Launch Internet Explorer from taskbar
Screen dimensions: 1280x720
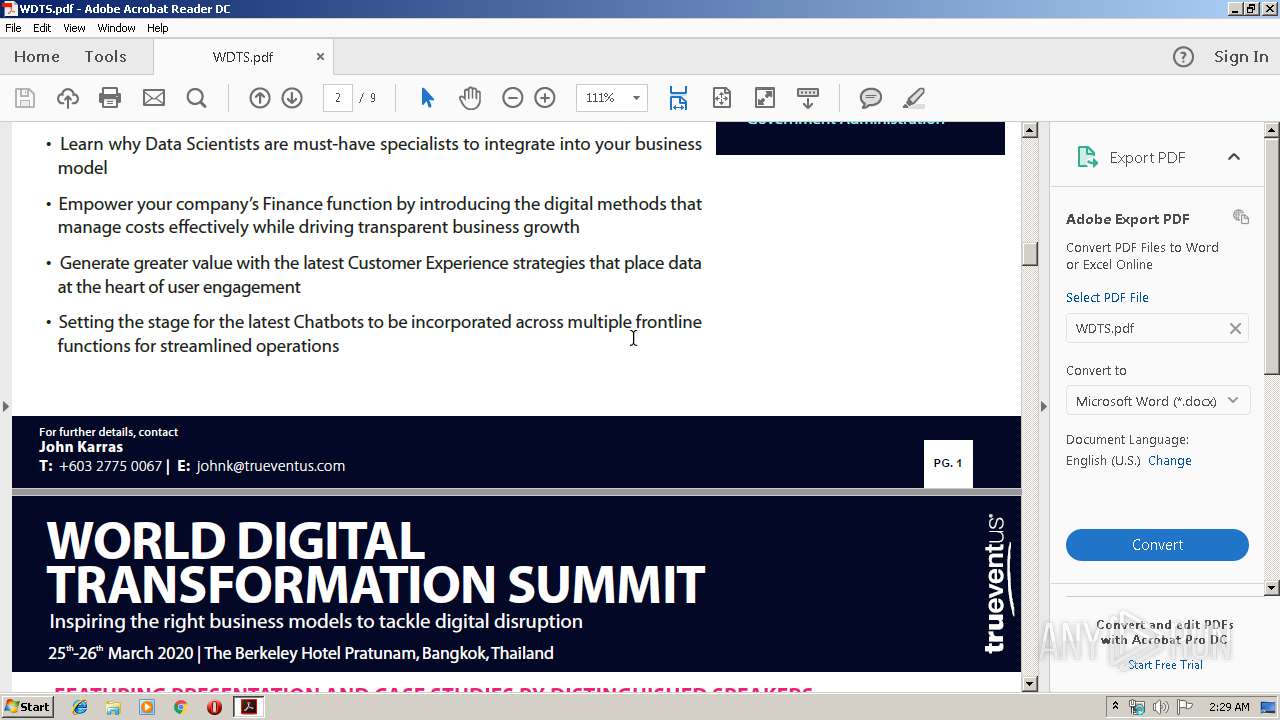pos(80,707)
